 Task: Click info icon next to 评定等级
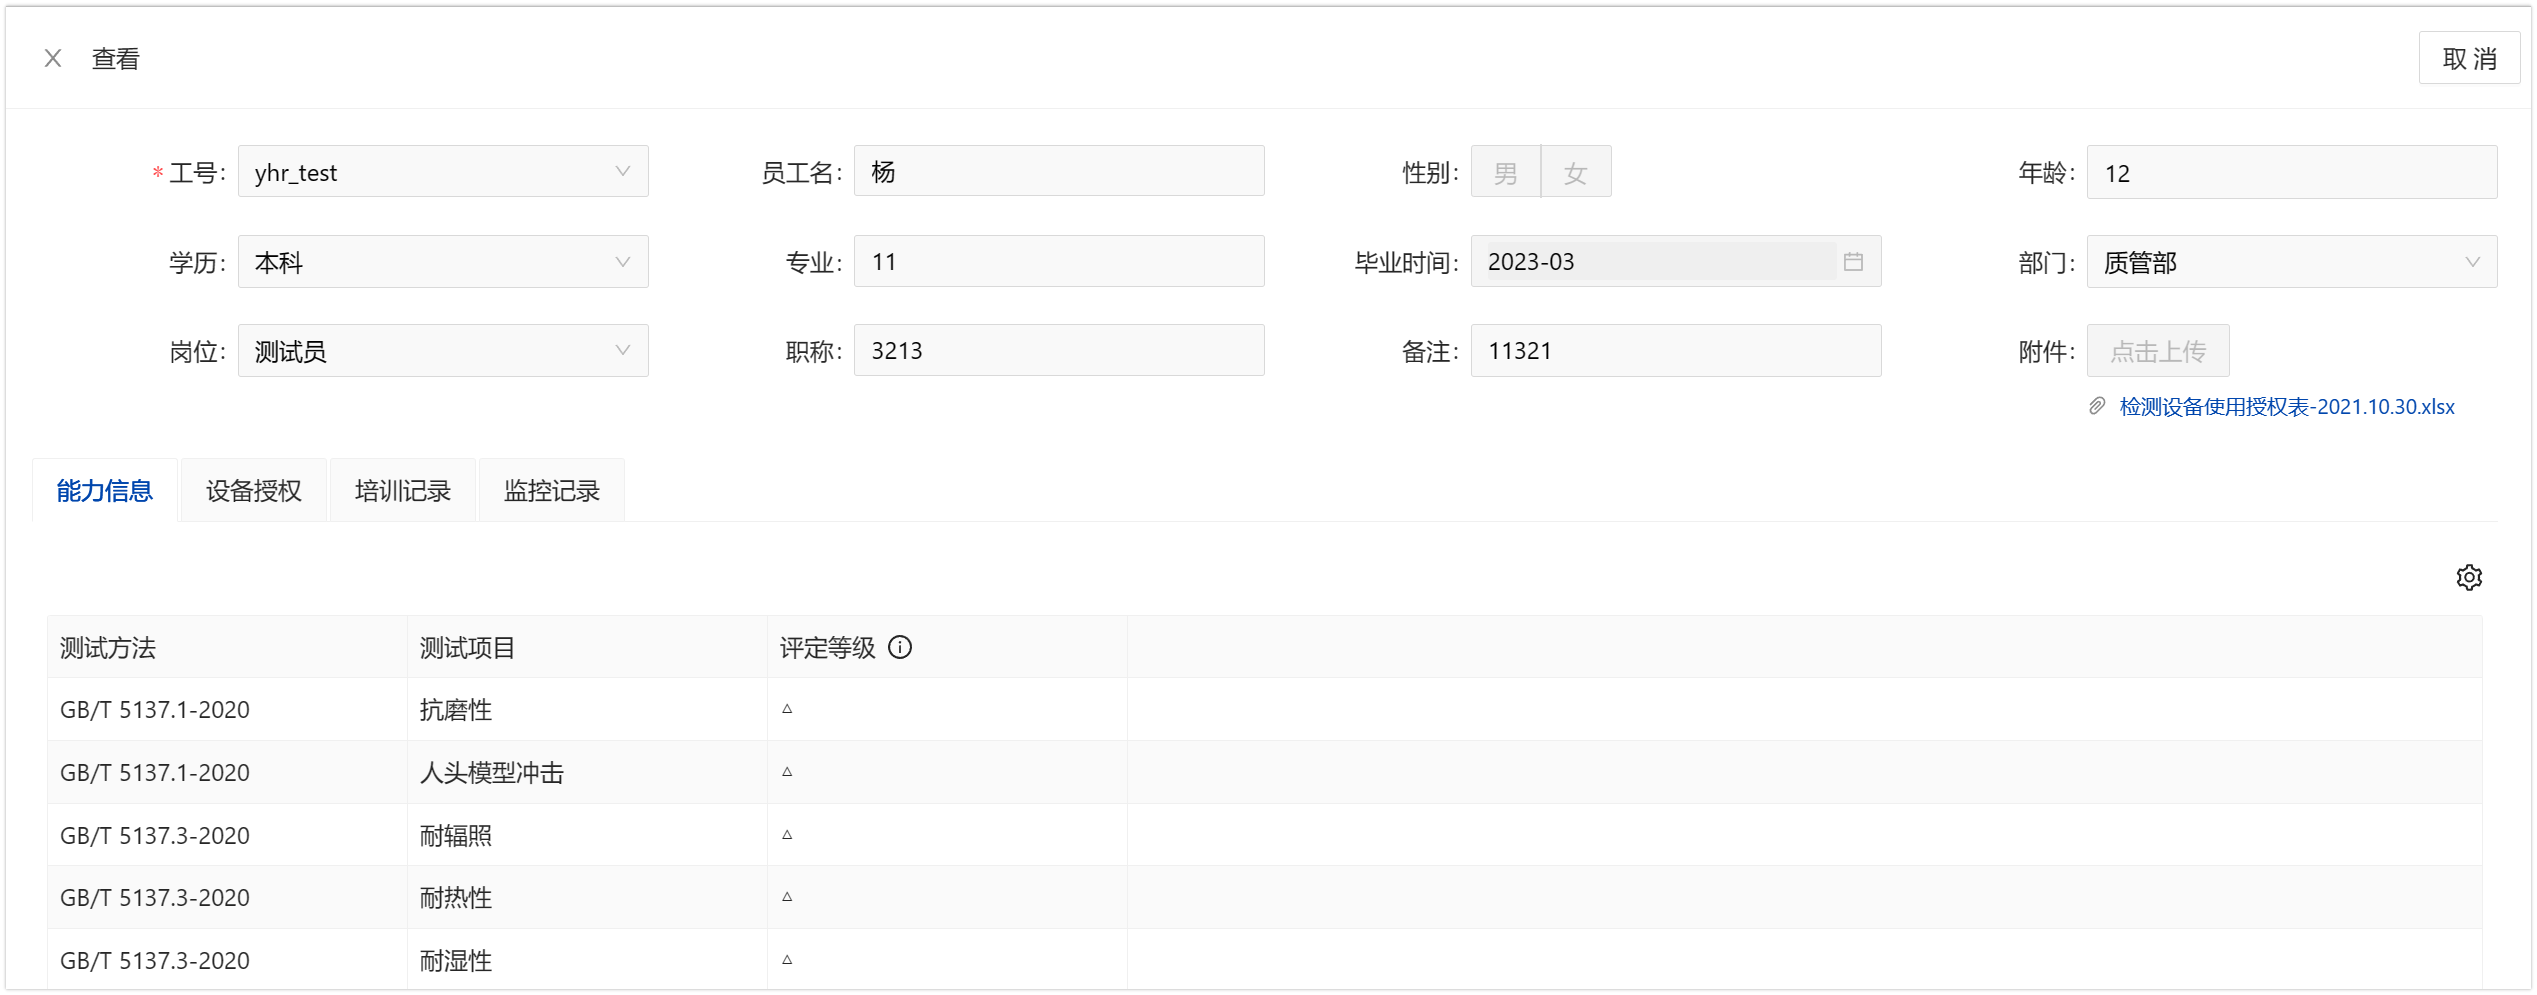tap(900, 648)
